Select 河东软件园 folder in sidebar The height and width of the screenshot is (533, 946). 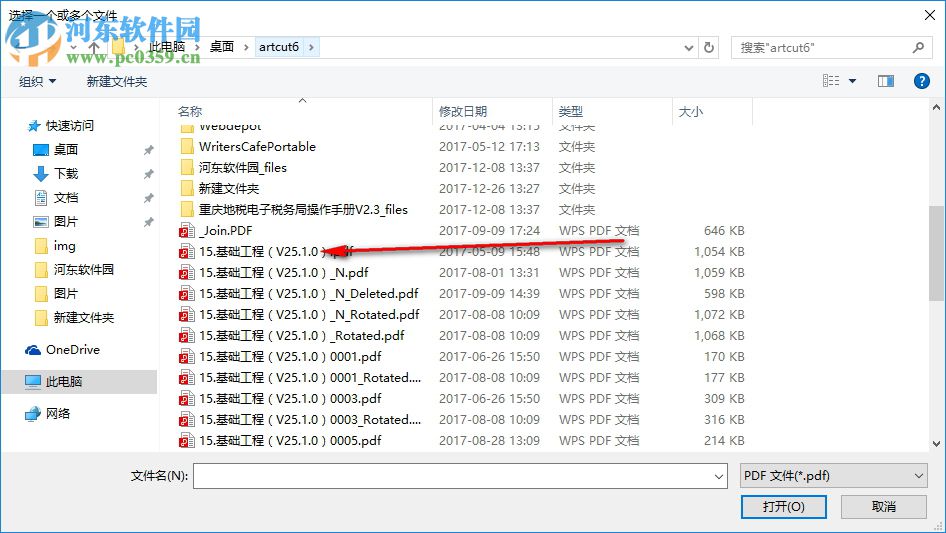[x=83, y=270]
